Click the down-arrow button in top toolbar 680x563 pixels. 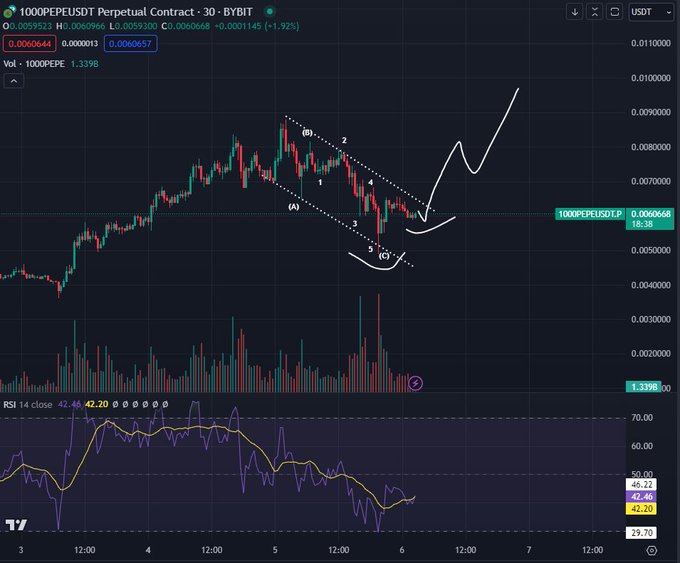click(x=575, y=12)
